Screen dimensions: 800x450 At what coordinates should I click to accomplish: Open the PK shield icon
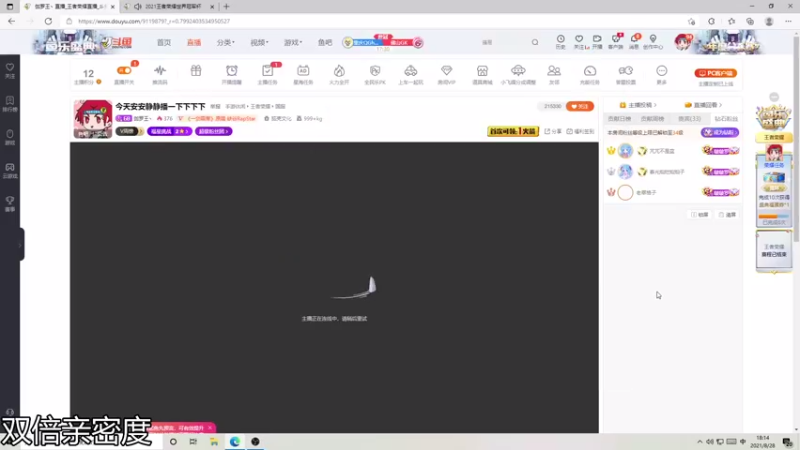[375, 70]
